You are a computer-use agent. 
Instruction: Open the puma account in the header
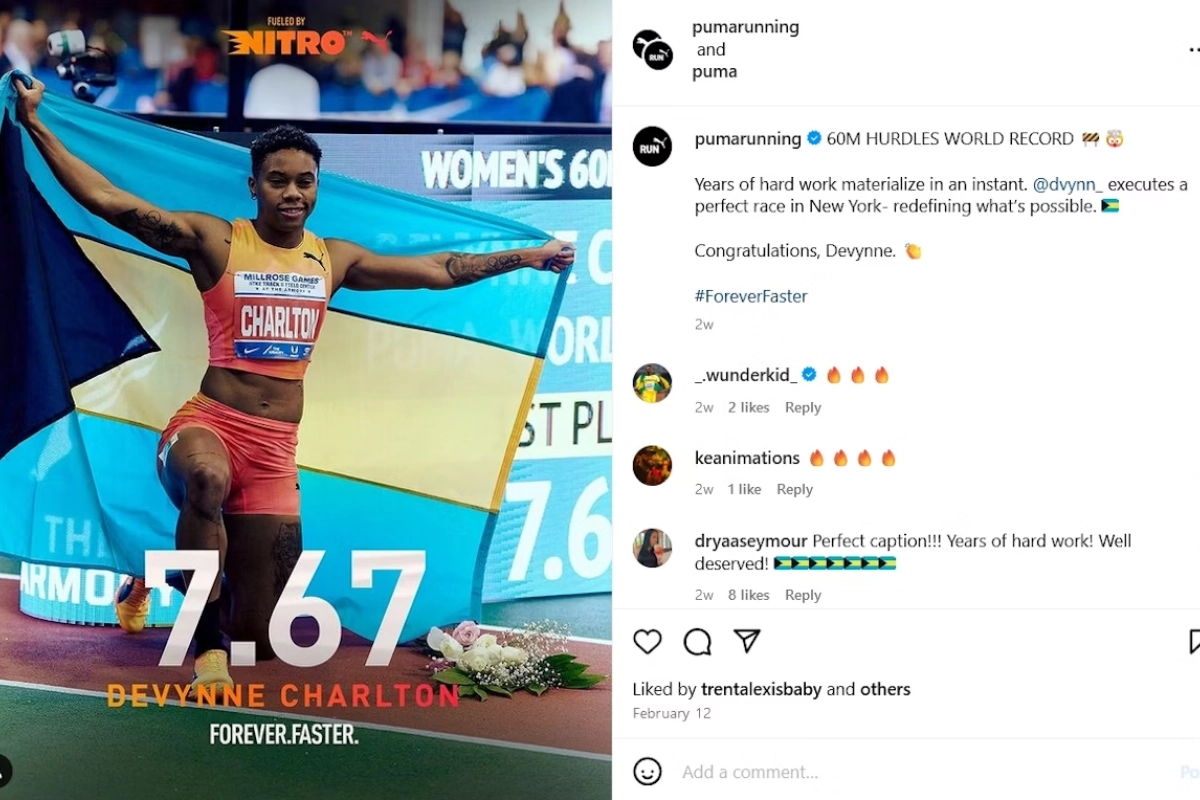pyautogui.click(x=715, y=71)
